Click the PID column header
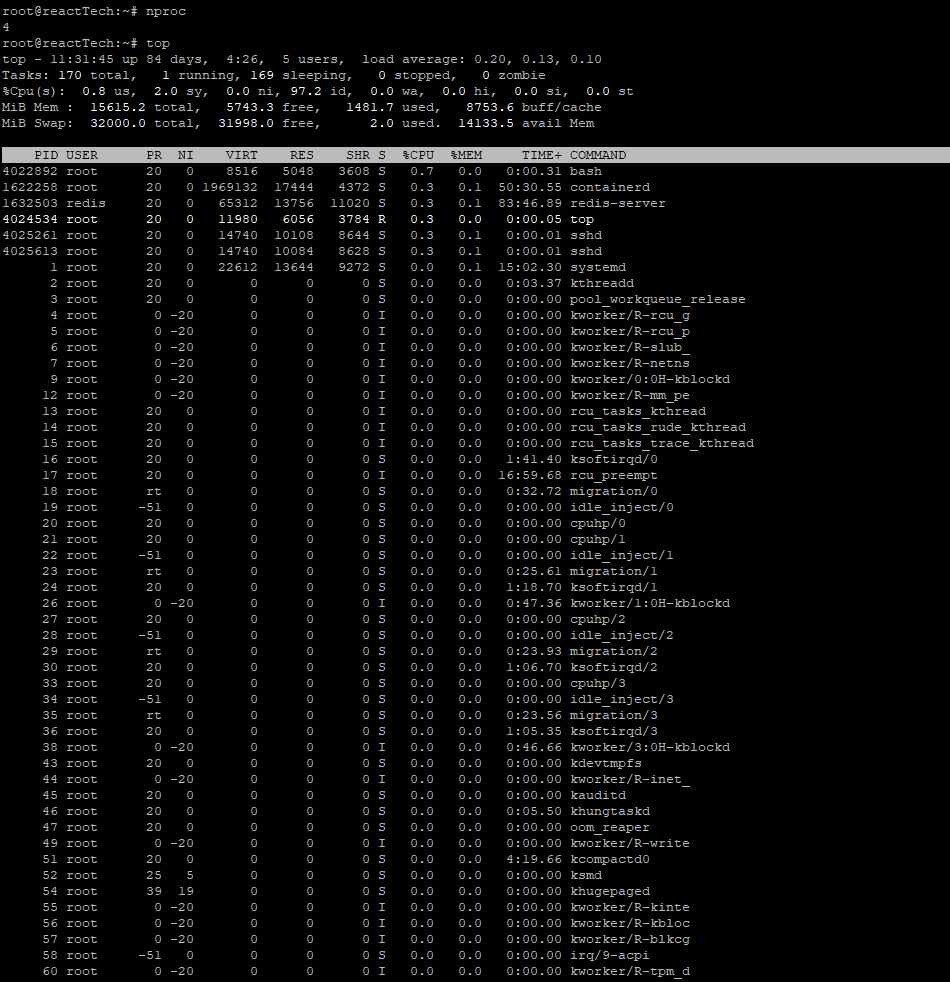Viewport: 950px width, 982px height. 46,155
